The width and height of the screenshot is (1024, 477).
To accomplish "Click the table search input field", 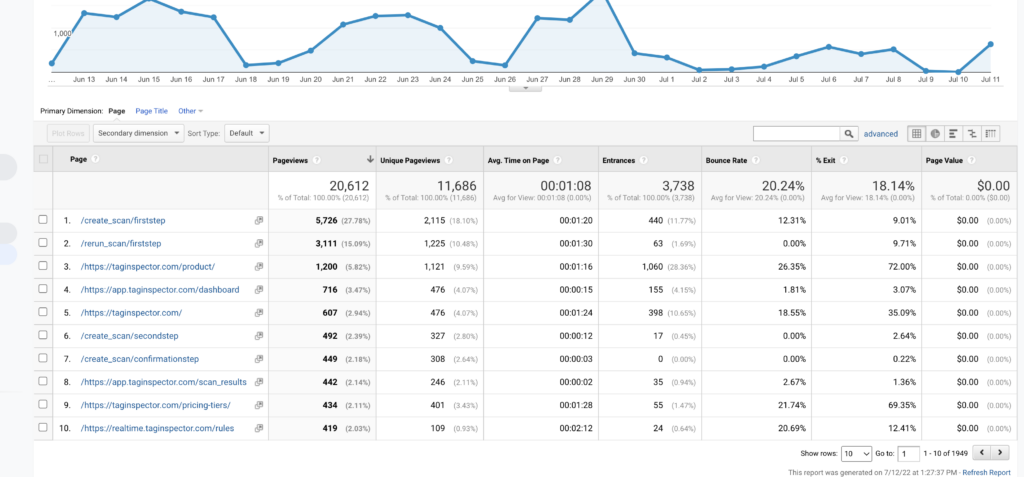I will click(796, 133).
